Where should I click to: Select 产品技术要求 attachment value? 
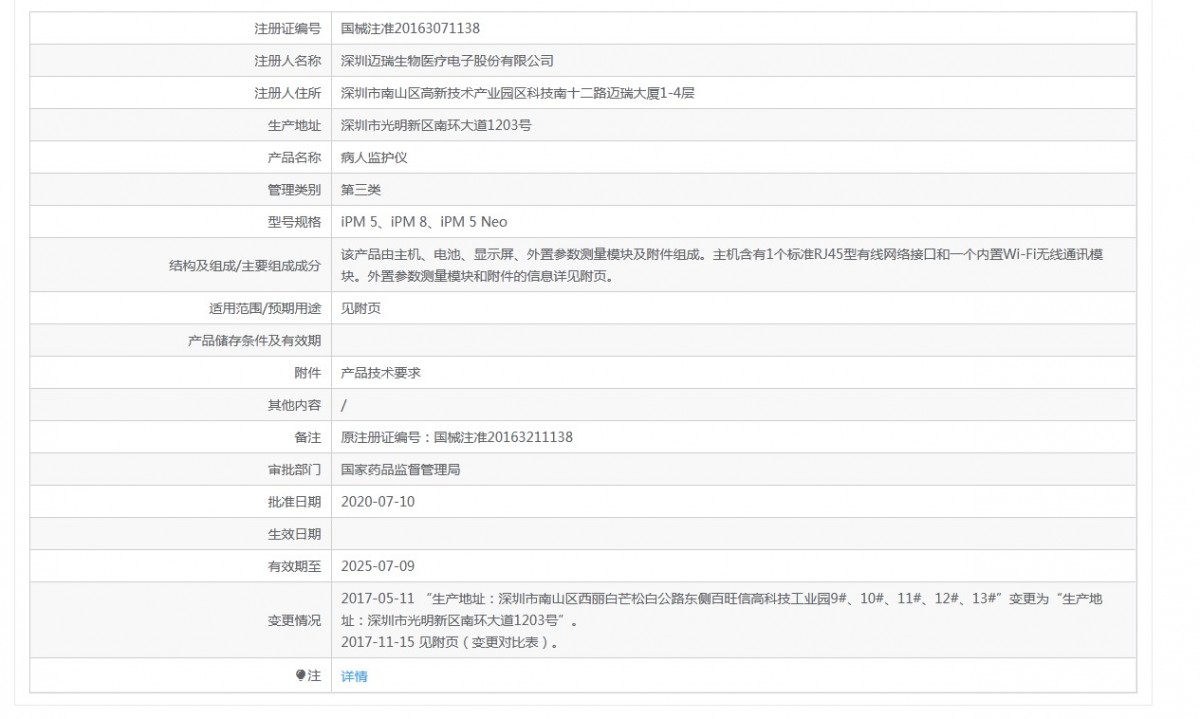tap(381, 372)
